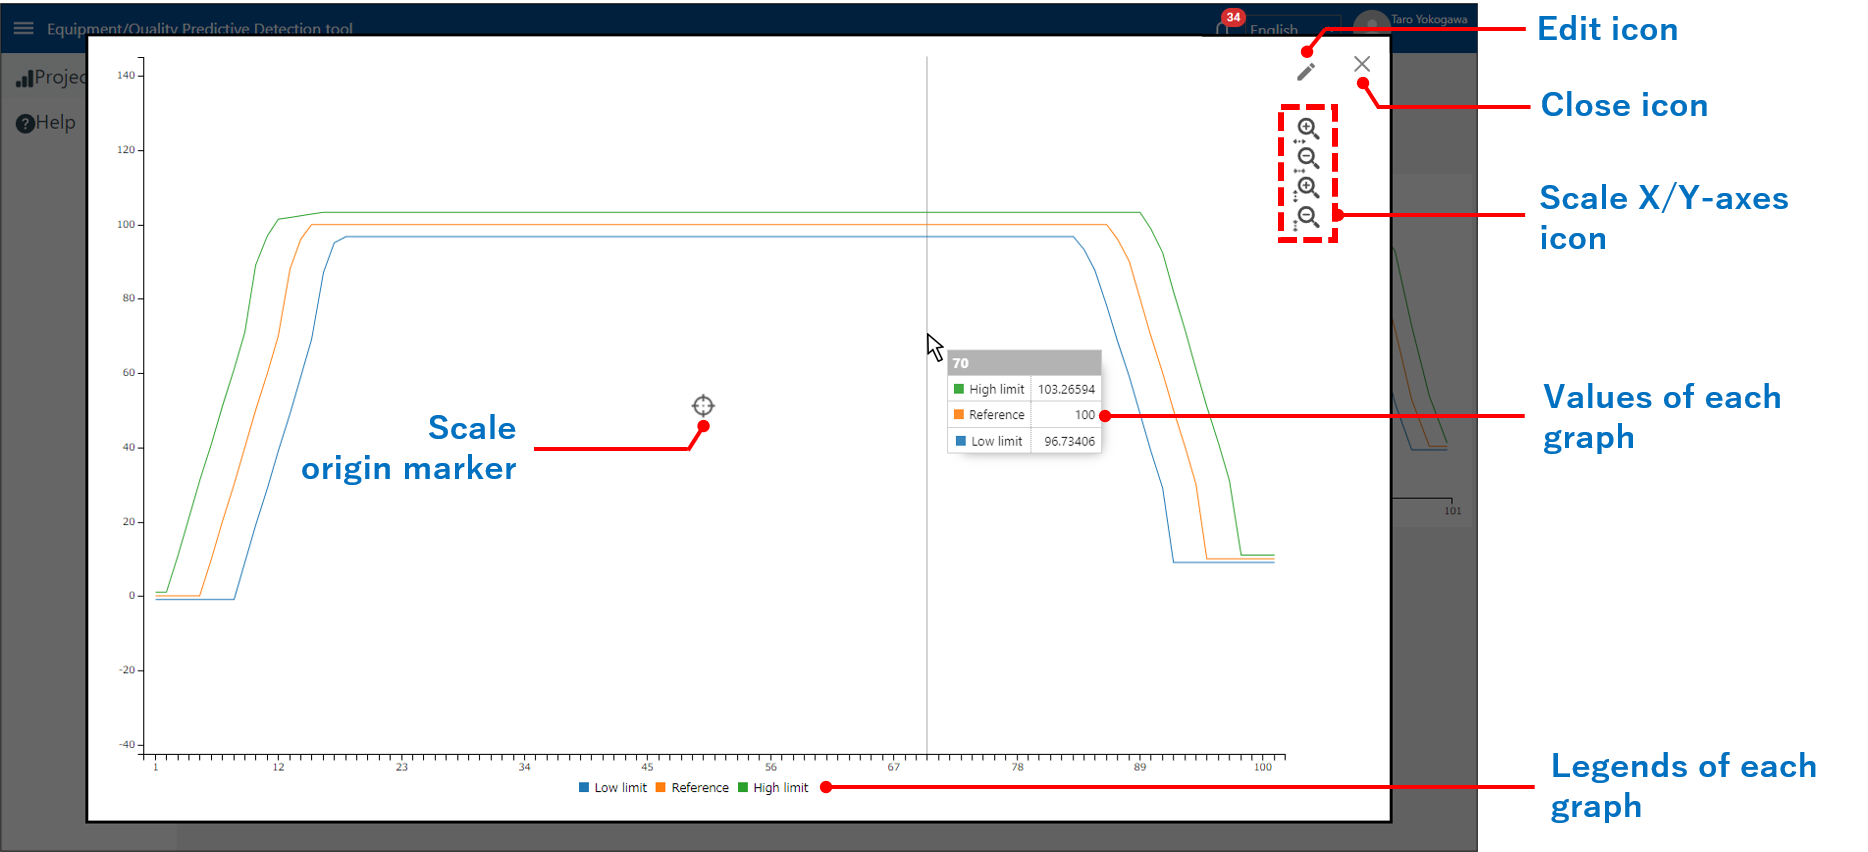Open the Help sidebar item
Image resolution: width=1868 pixels, height=852 pixels.
click(x=46, y=122)
